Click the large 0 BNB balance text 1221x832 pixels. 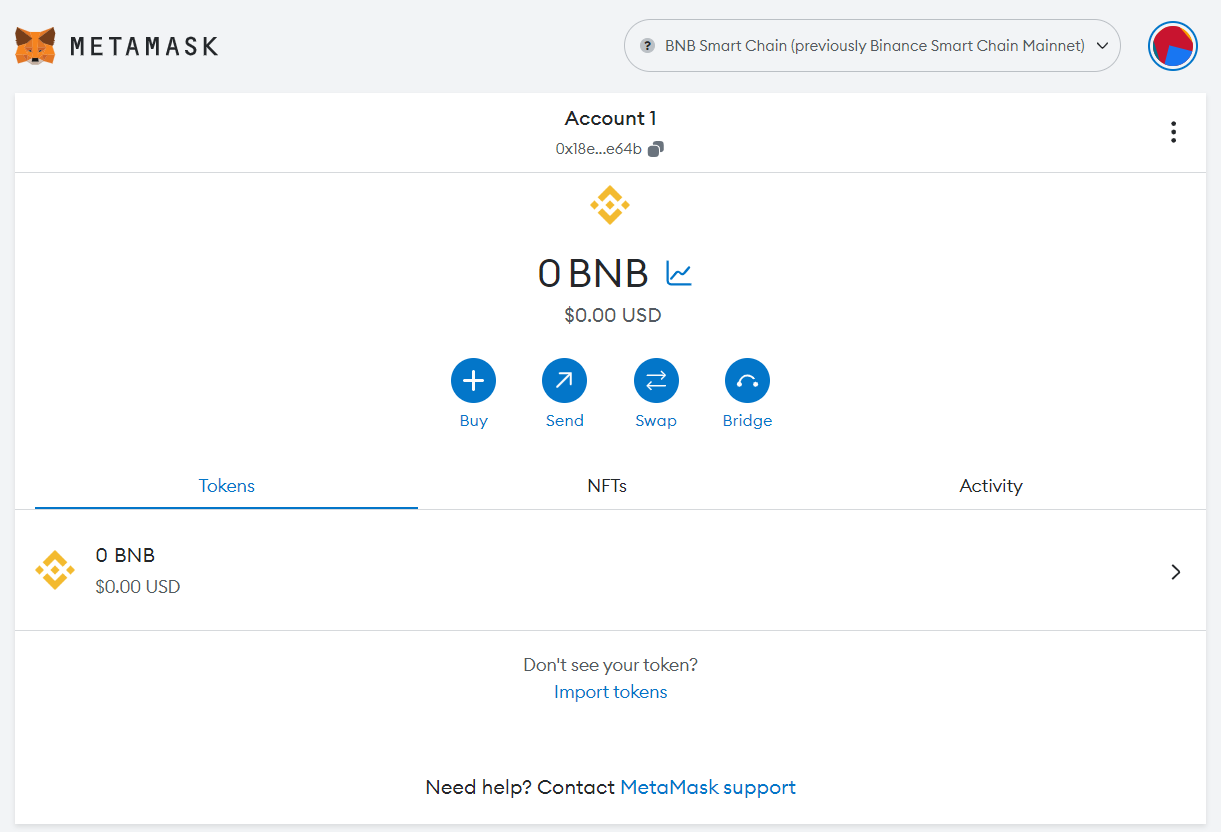pyautogui.click(x=593, y=273)
